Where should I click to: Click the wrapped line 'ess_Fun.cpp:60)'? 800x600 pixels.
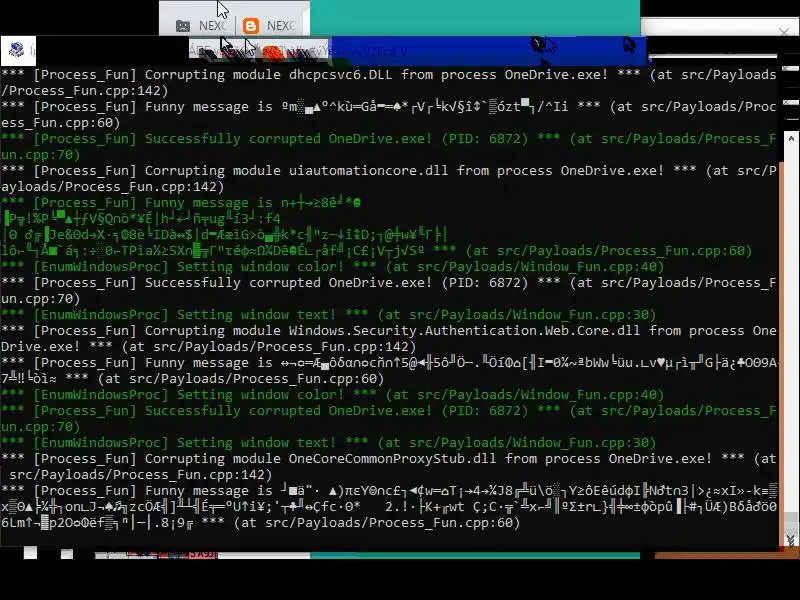[61, 123]
